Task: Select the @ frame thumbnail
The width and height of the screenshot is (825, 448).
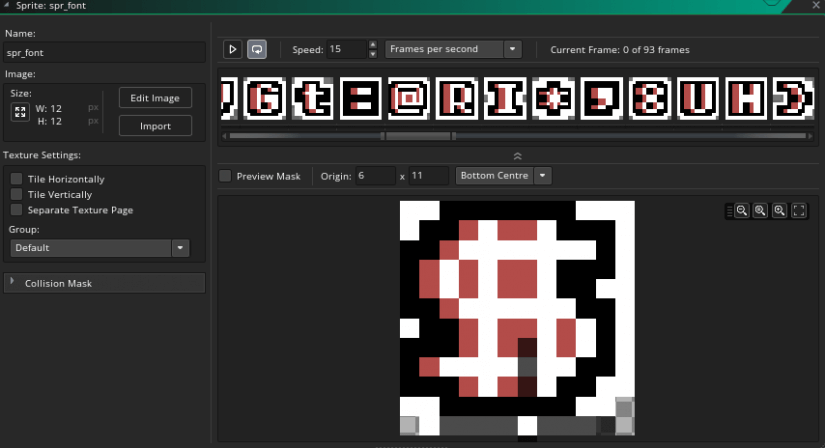Action: tap(409, 98)
